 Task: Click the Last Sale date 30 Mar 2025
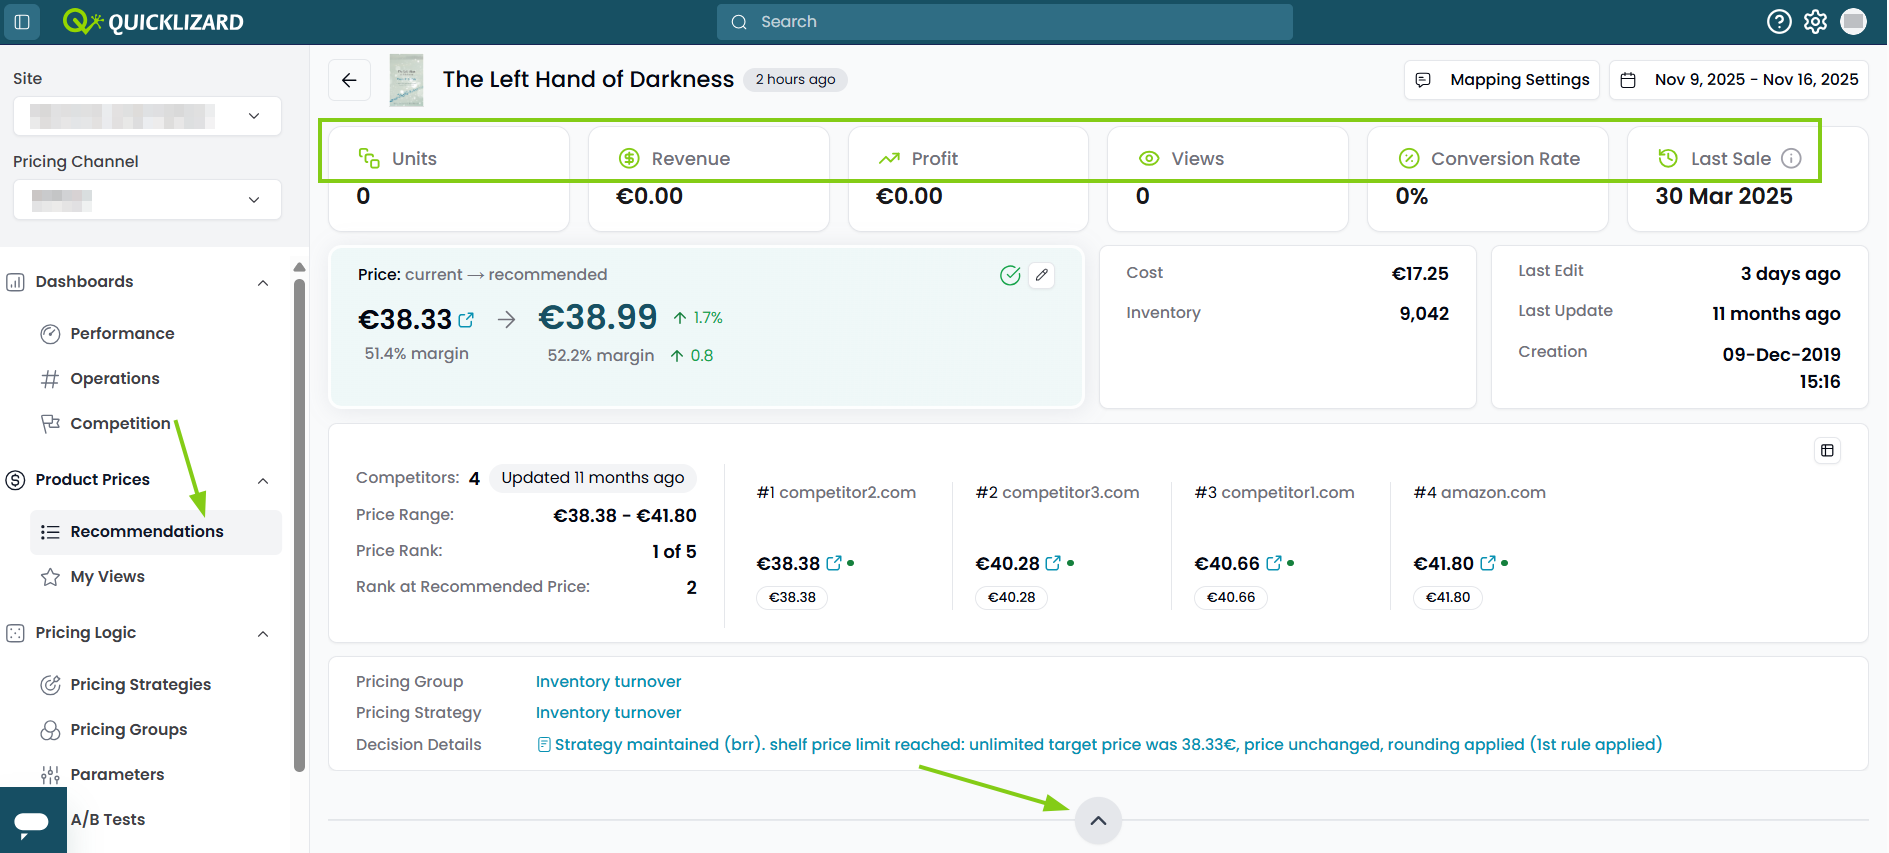click(x=1724, y=197)
